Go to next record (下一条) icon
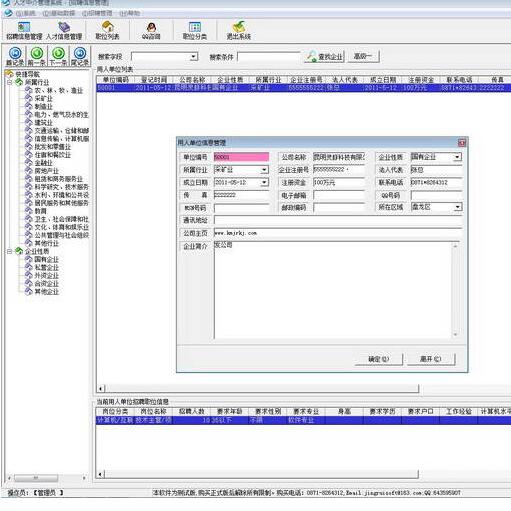Screen dimensions: 511x511 [x=58, y=56]
